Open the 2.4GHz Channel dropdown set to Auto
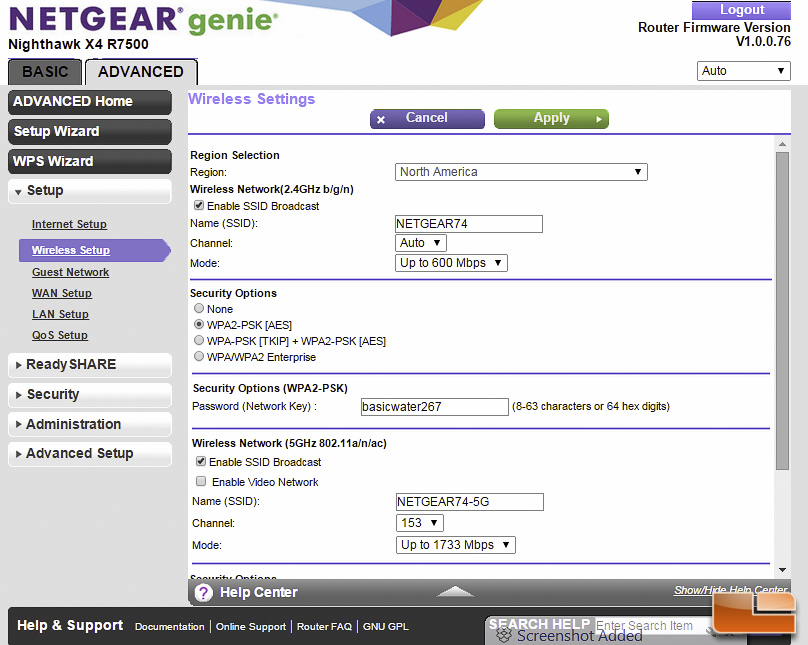Screen dimensions: 808x645 click(x=420, y=243)
